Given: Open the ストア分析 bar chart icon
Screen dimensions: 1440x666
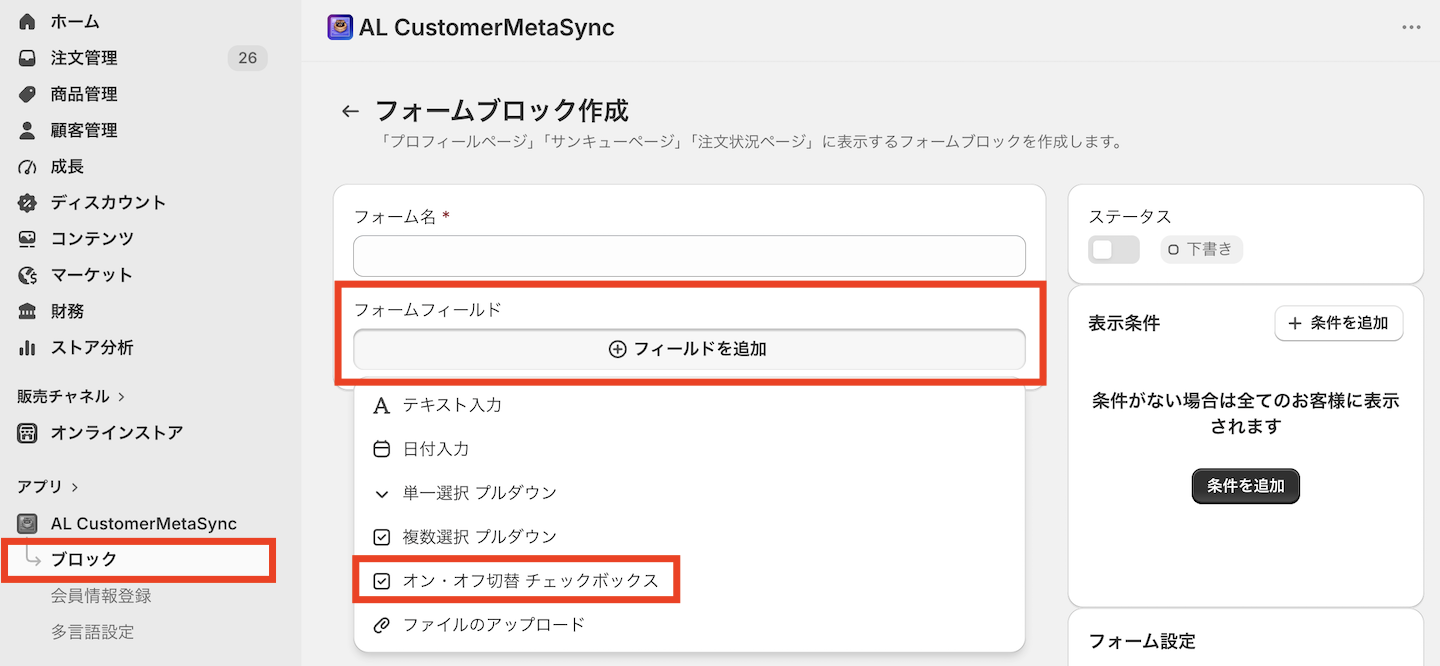Looking at the screenshot, I should coord(28,348).
